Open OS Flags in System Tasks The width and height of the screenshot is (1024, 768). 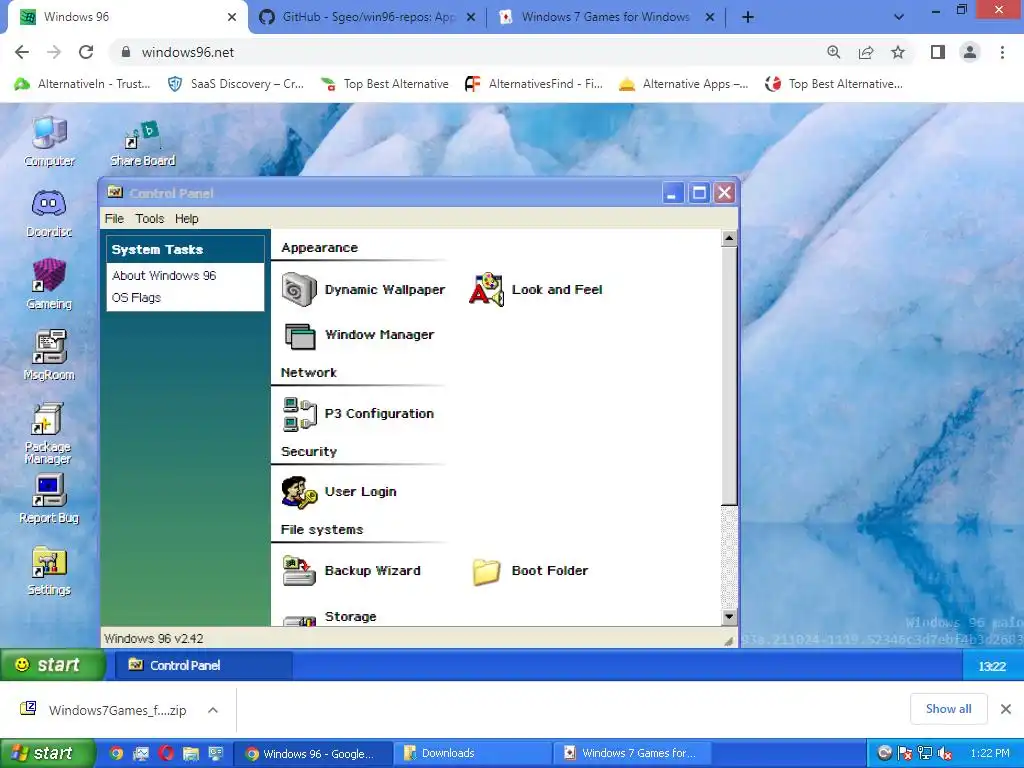pos(136,298)
